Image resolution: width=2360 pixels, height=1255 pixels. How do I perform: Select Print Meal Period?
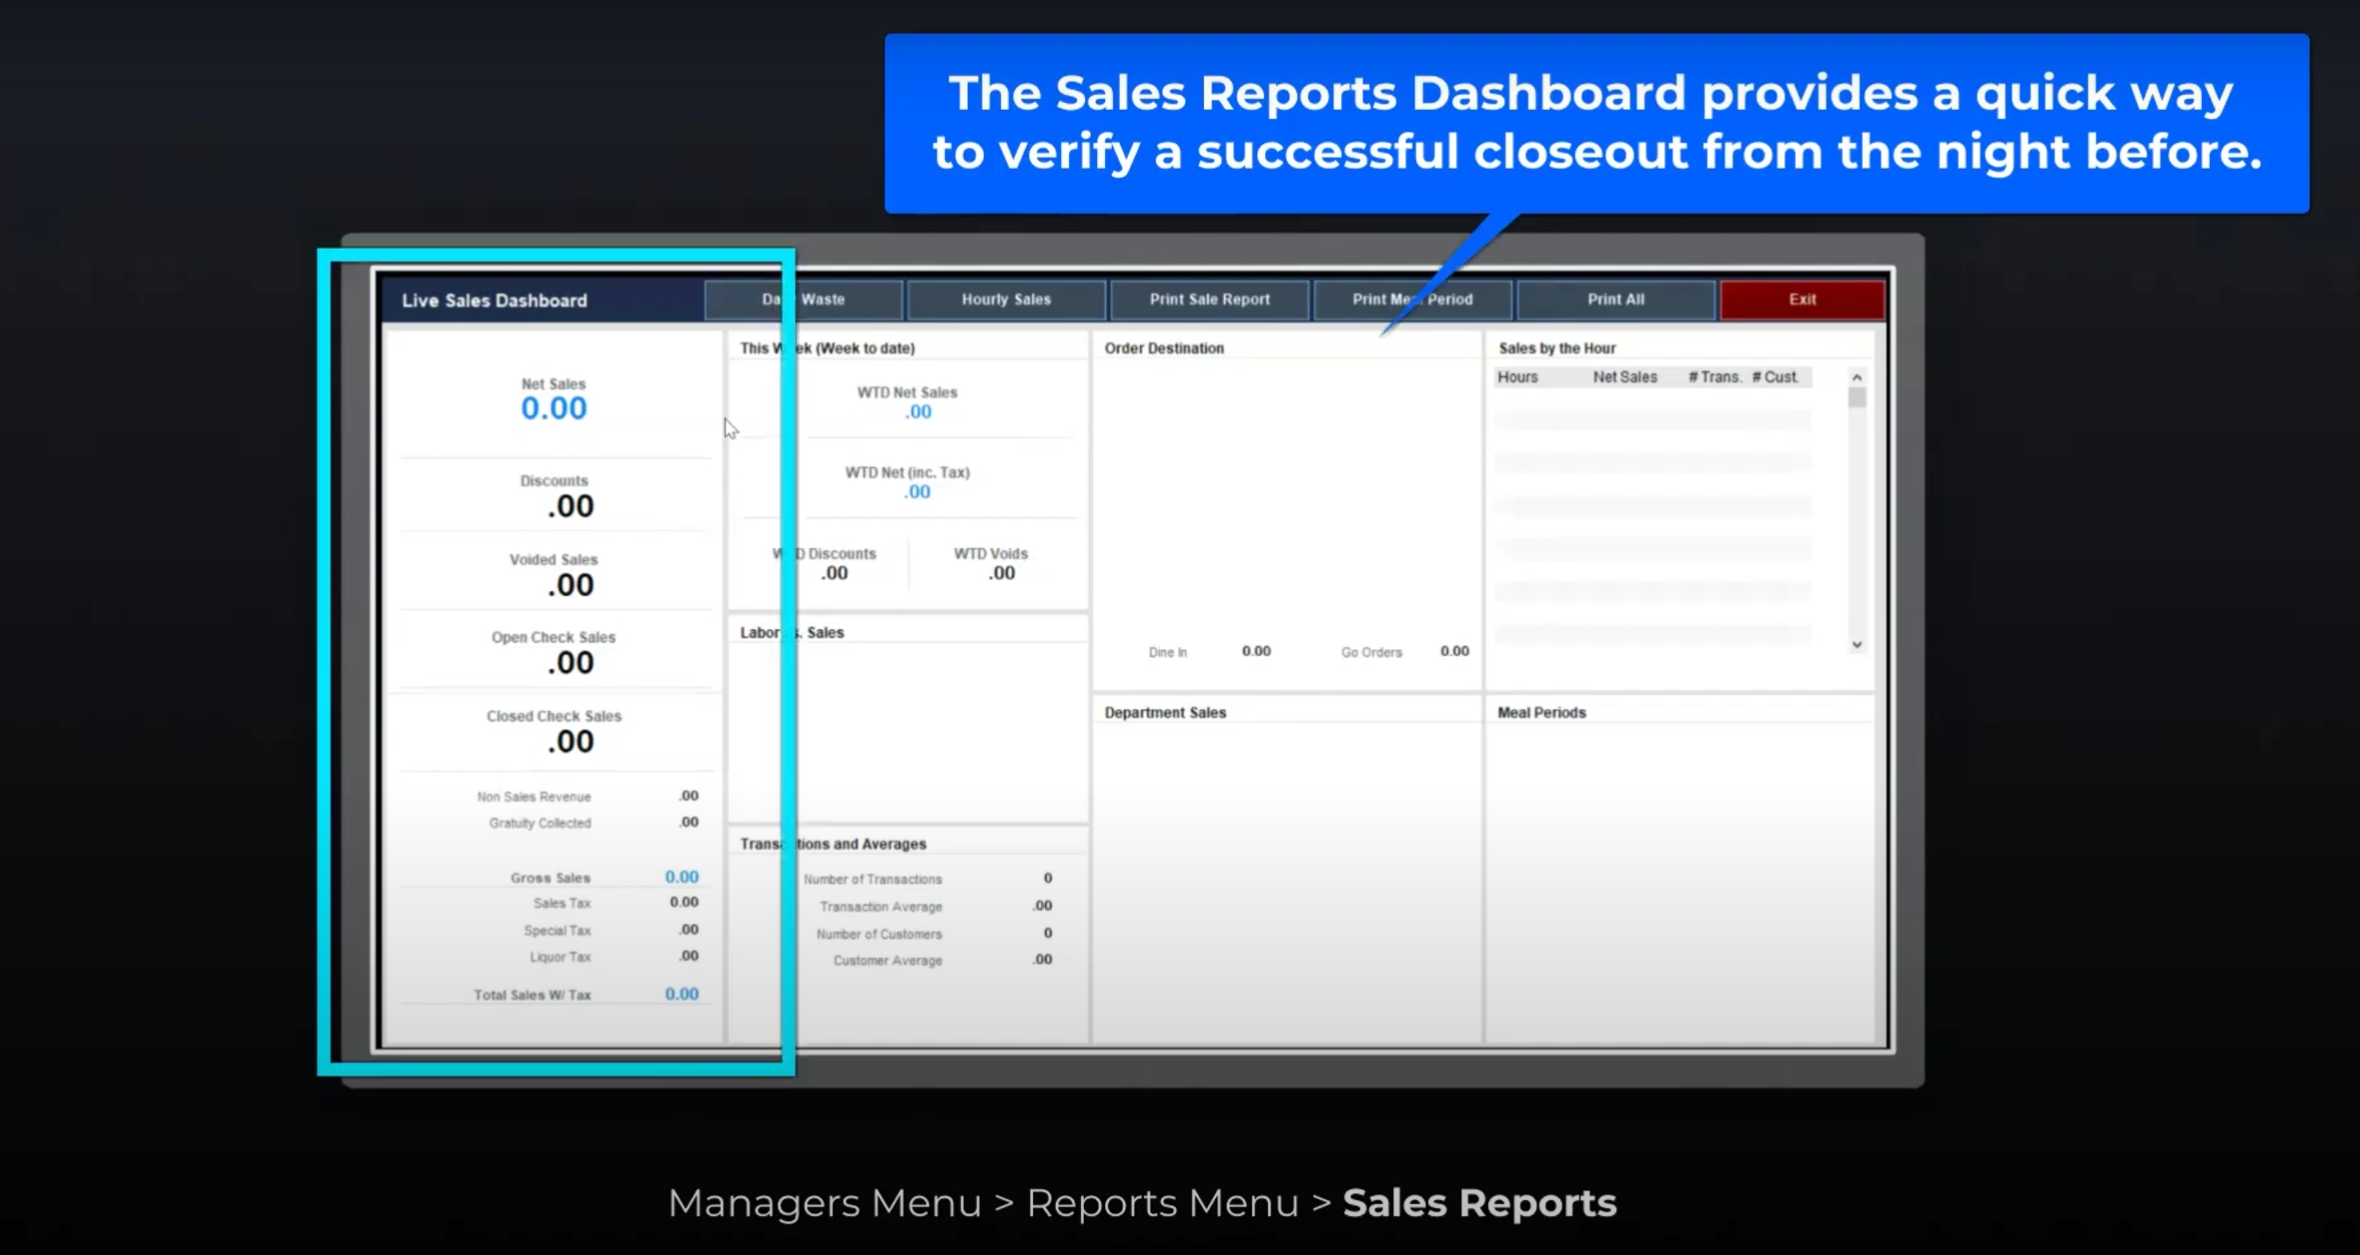click(1412, 299)
